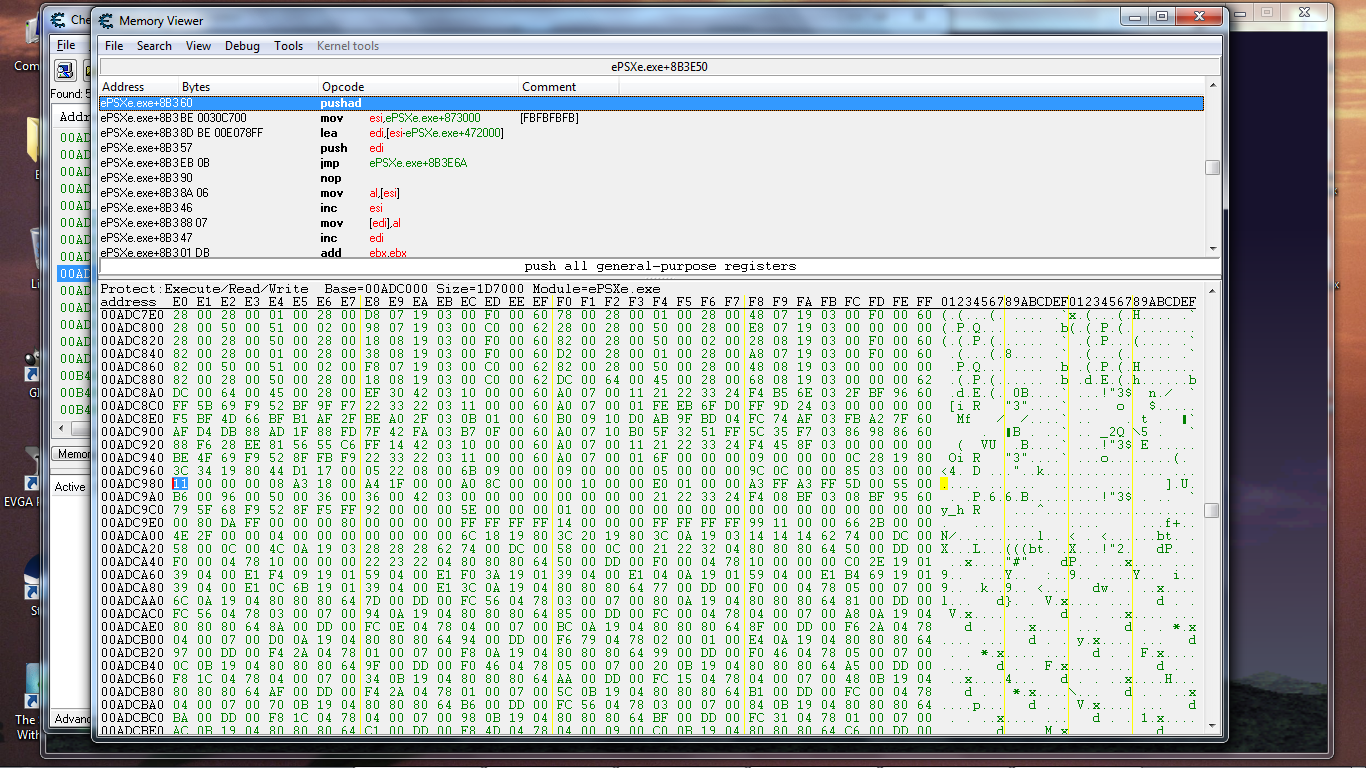Click the Opcode column header

pos(342,87)
